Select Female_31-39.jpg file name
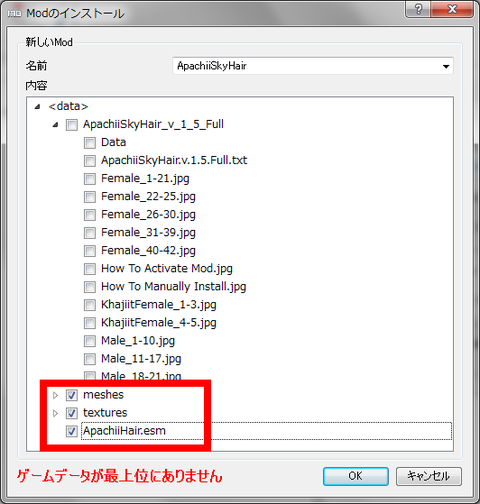 click(148, 233)
